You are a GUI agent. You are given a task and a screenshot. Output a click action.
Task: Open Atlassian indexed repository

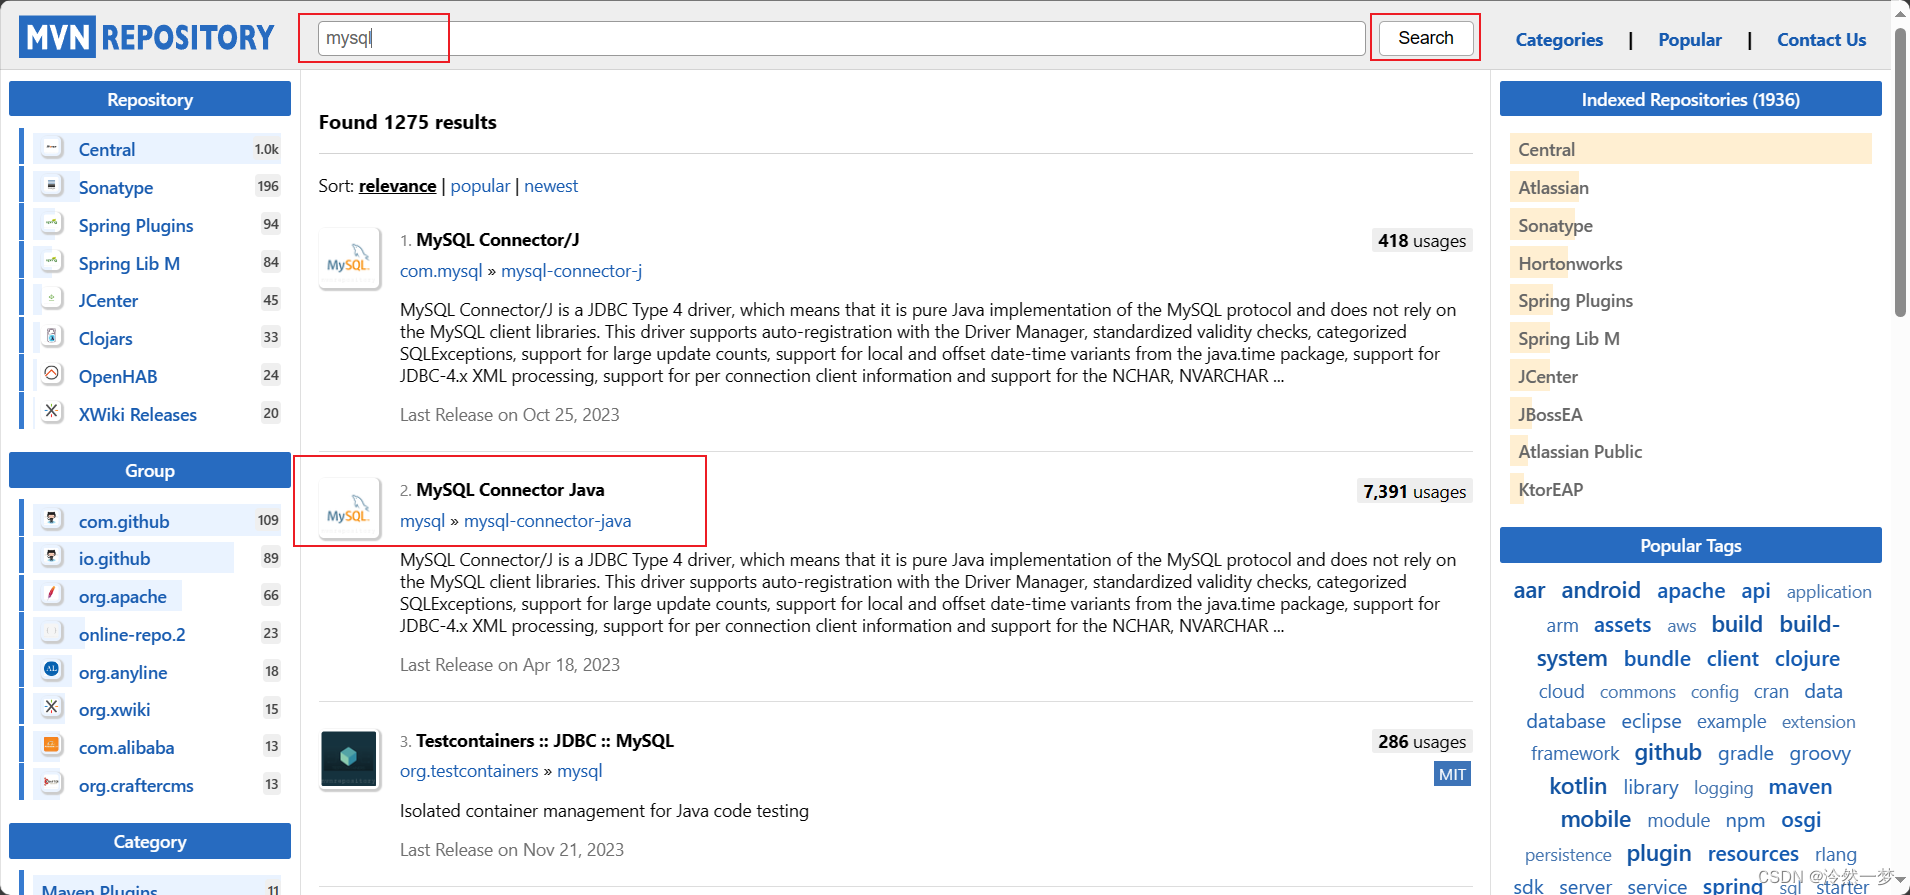pyautogui.click(x=1553, y=188)
